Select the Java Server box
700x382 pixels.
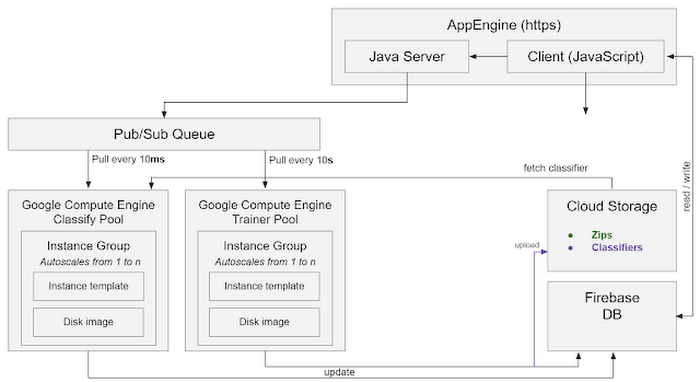407,57
